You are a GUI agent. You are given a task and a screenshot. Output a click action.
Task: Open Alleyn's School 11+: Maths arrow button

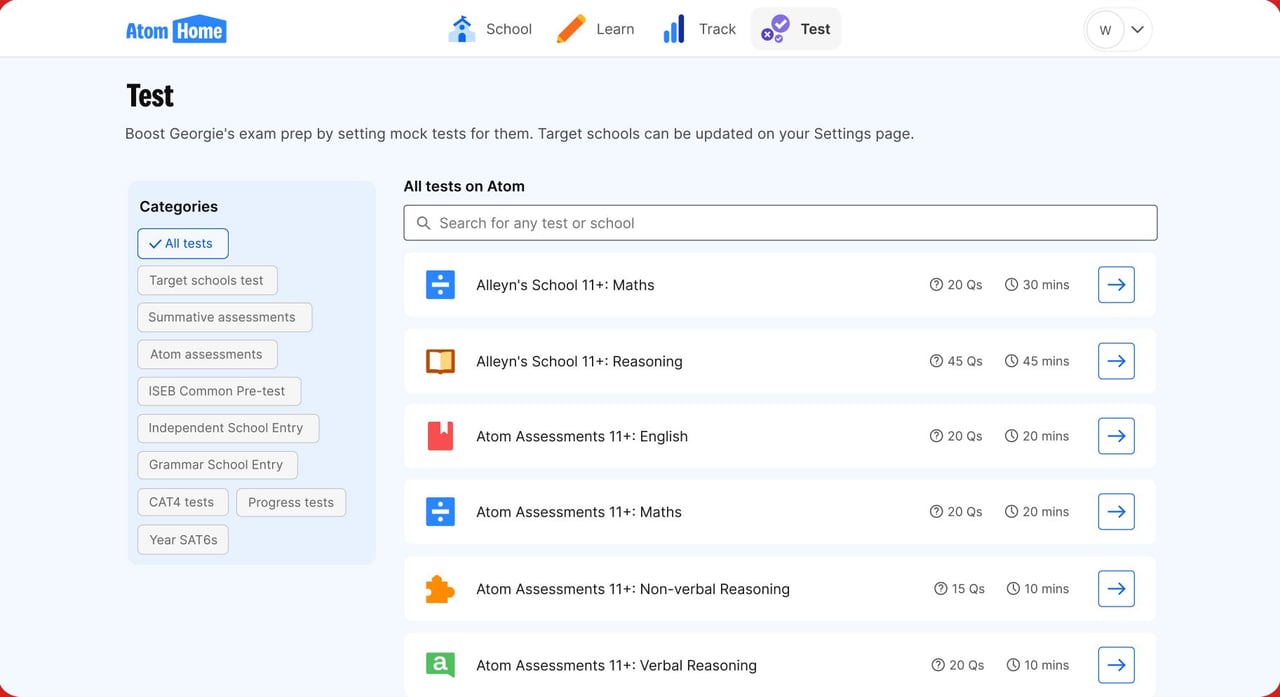(x=1116, y=285)
